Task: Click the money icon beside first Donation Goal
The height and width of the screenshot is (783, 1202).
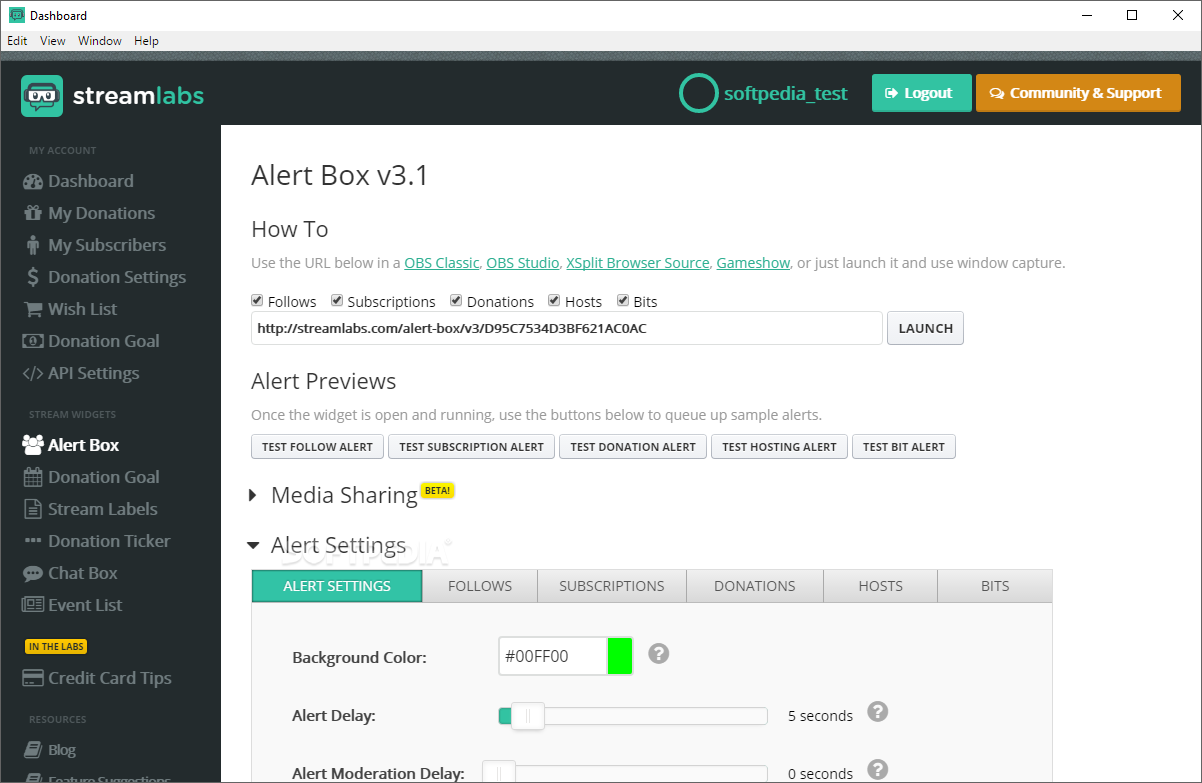Action: (x=33, y=341)
